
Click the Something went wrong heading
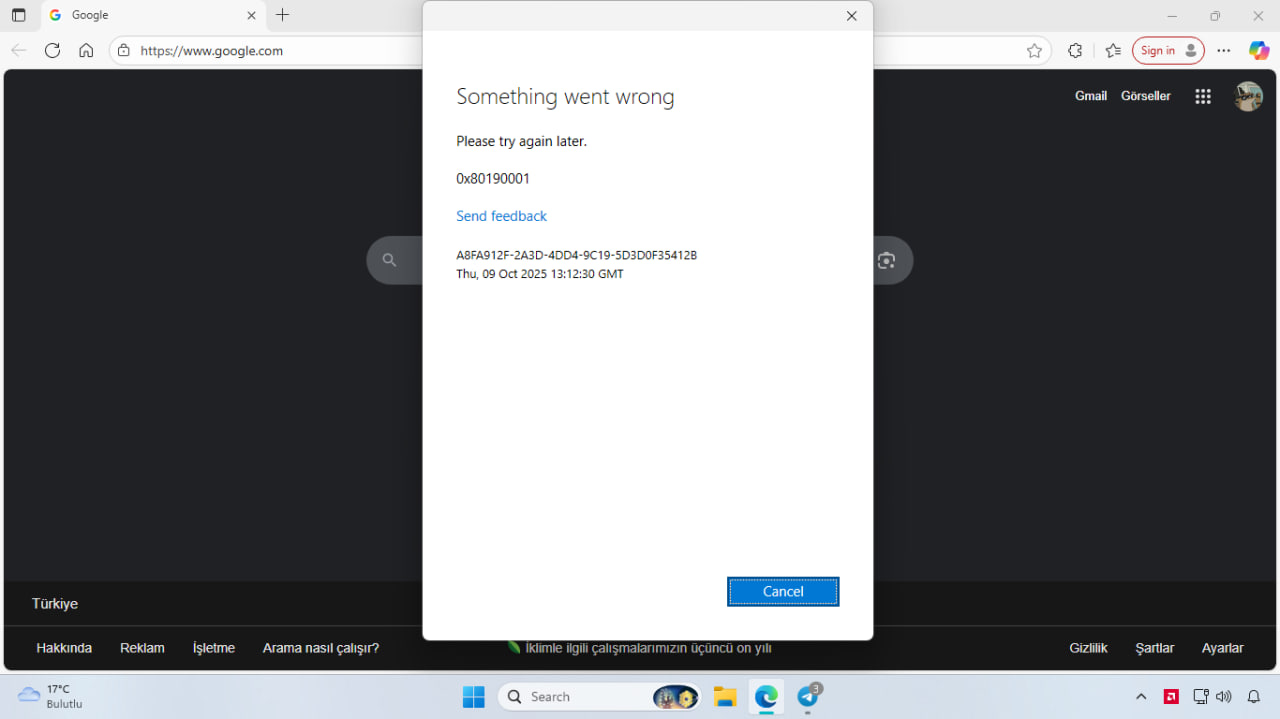(x=565, y=97)
